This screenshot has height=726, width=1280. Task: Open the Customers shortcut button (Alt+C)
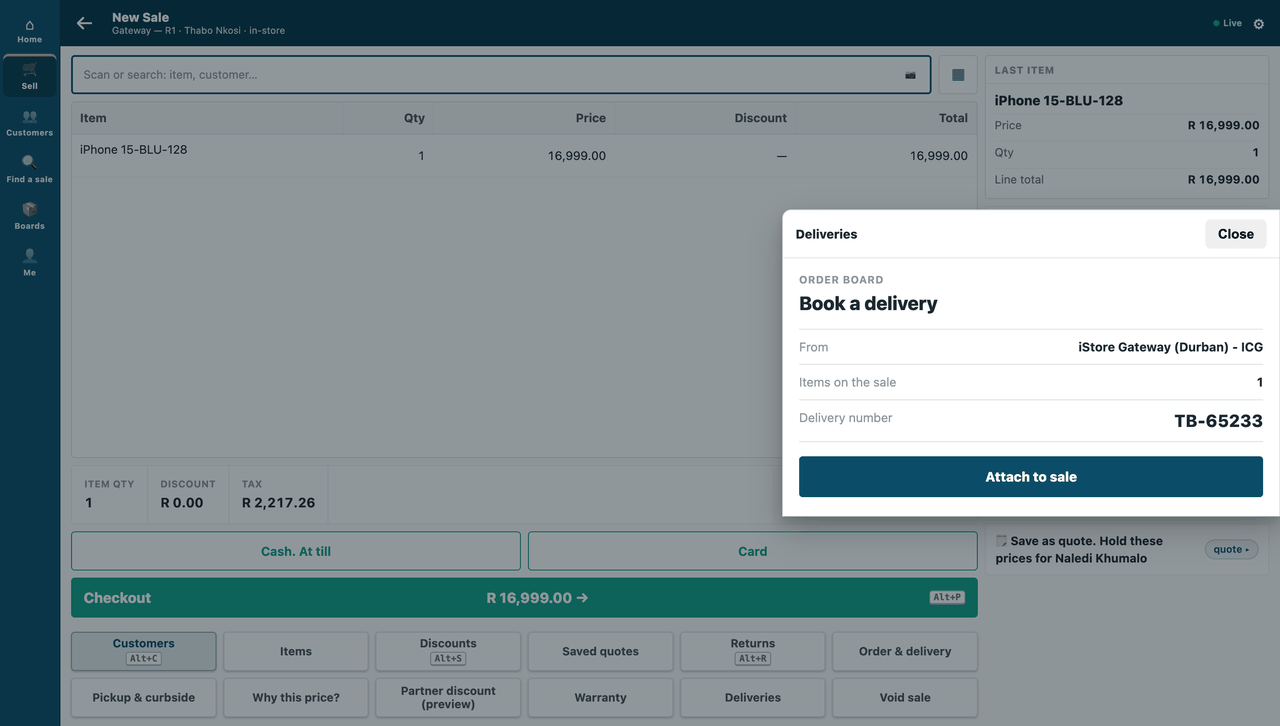click(x=144, y=651)
